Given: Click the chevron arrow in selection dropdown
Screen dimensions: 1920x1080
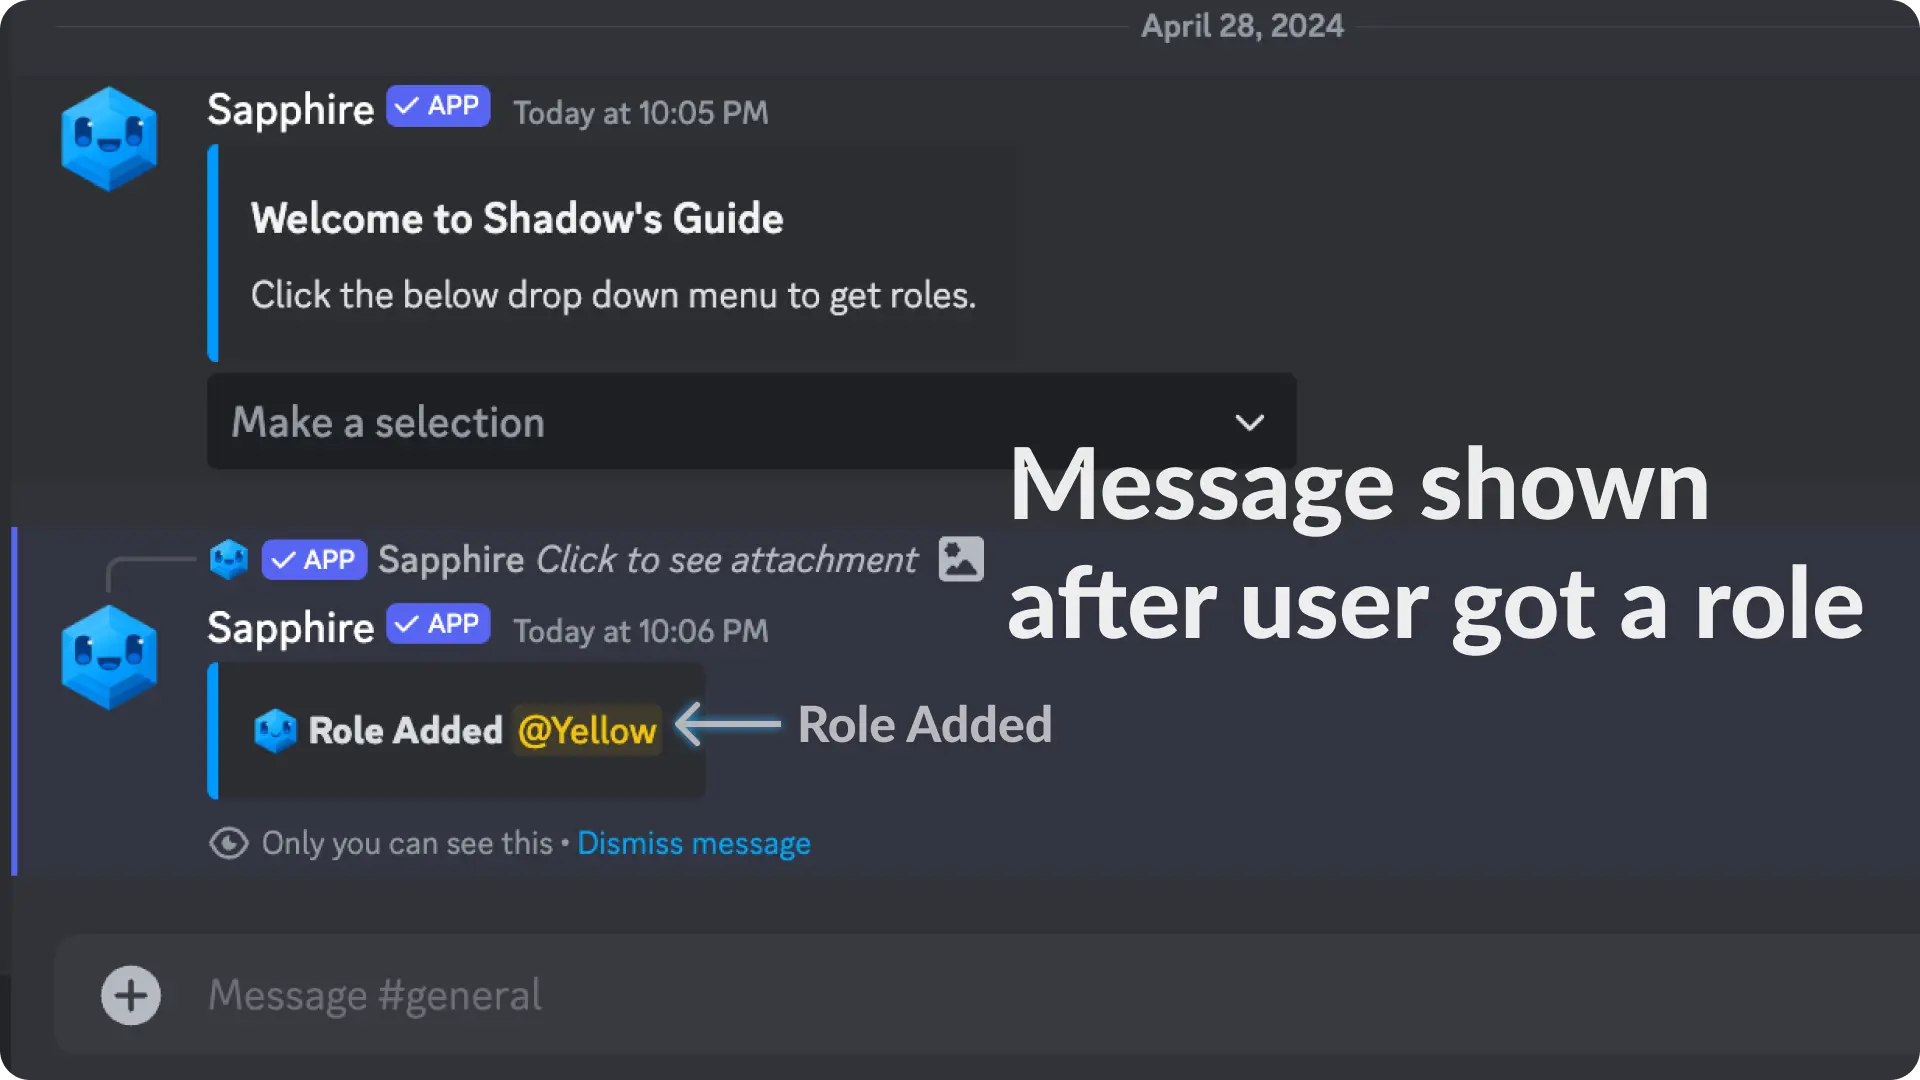Looking at the screenshot, I should point(1249,423).
